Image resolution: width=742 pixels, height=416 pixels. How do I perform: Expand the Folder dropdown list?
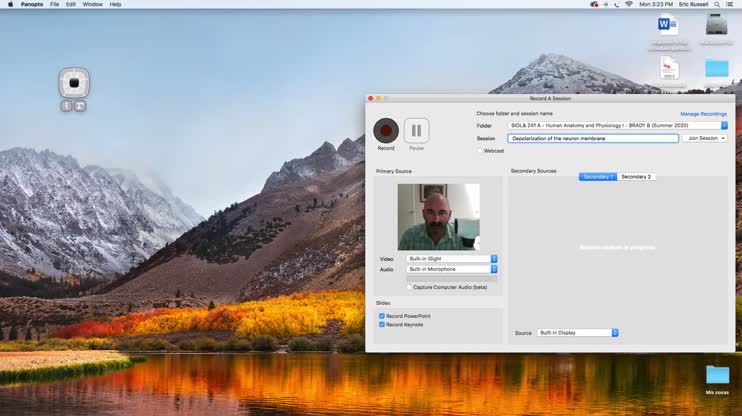click(724, 126)
